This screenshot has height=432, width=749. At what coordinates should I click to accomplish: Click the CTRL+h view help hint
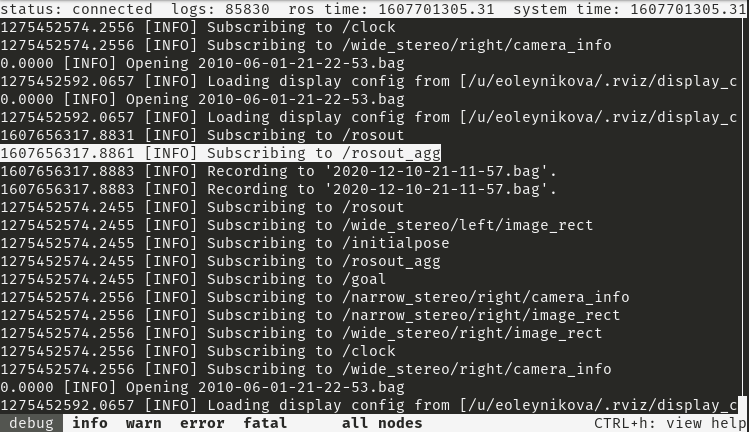tap(670, 423)
